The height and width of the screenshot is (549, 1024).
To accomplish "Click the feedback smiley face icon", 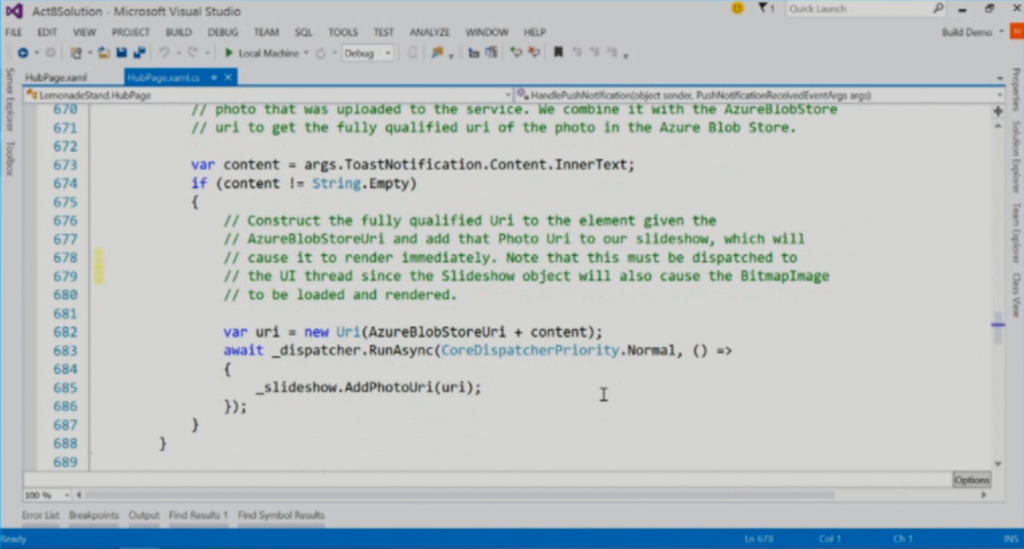I will click(737, 8).
